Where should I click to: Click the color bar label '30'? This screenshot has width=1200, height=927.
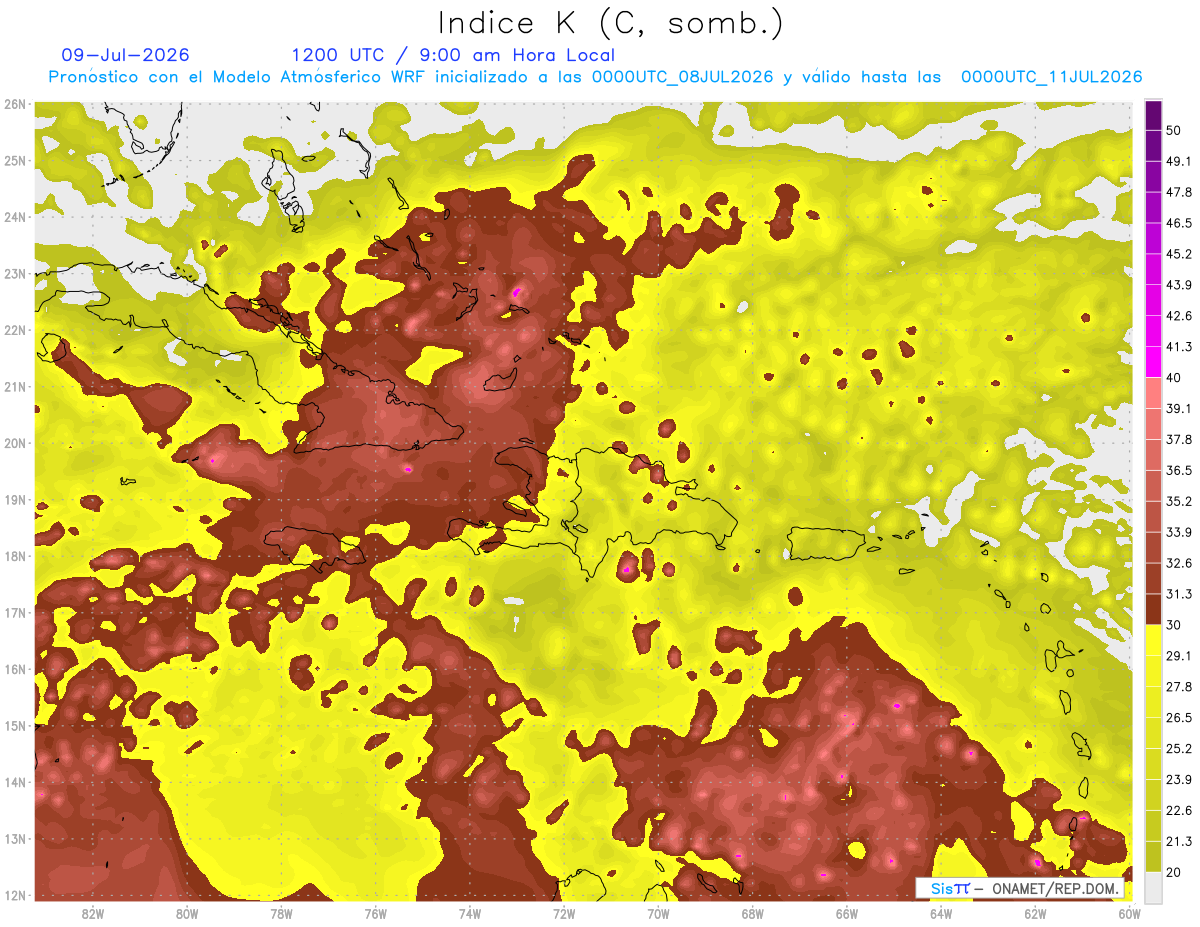(1174, 625)
